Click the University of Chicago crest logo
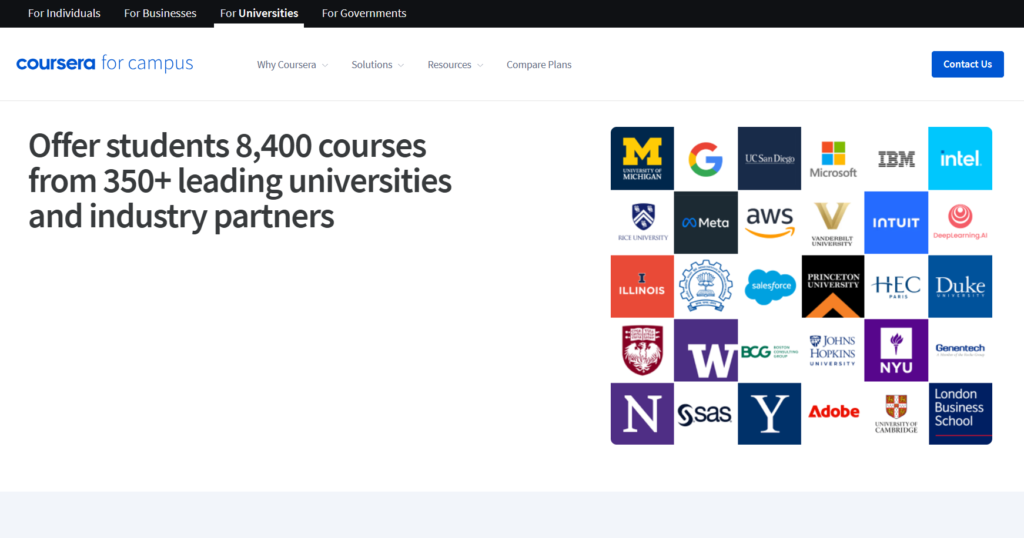Screen dimensions: 1024x538 [x=642, y=351]
